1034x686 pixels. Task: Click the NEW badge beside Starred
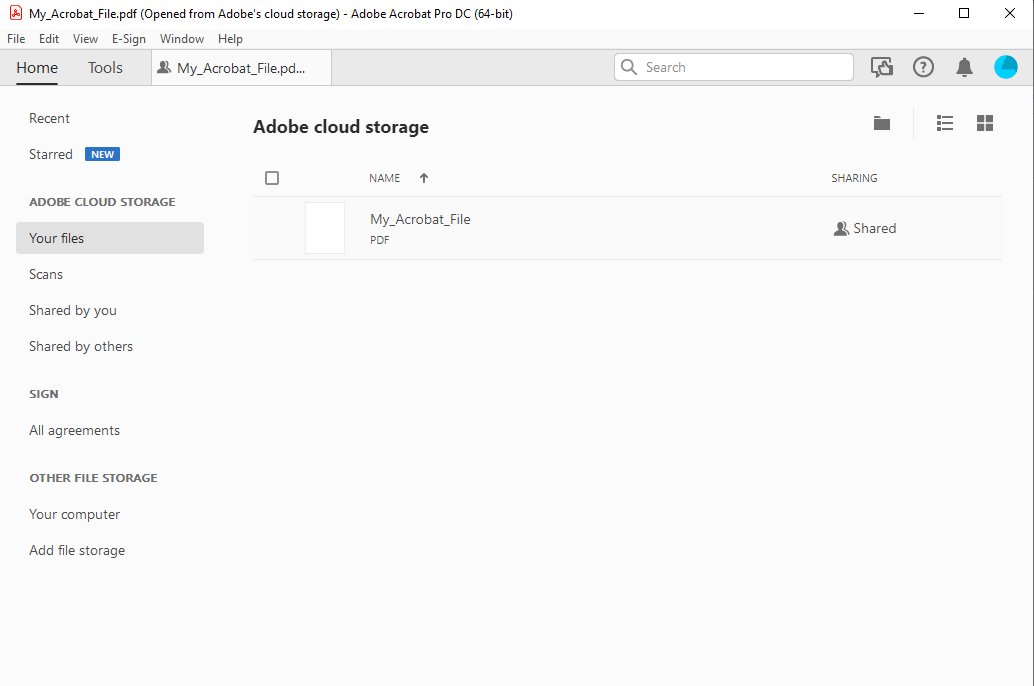point(102,154)
